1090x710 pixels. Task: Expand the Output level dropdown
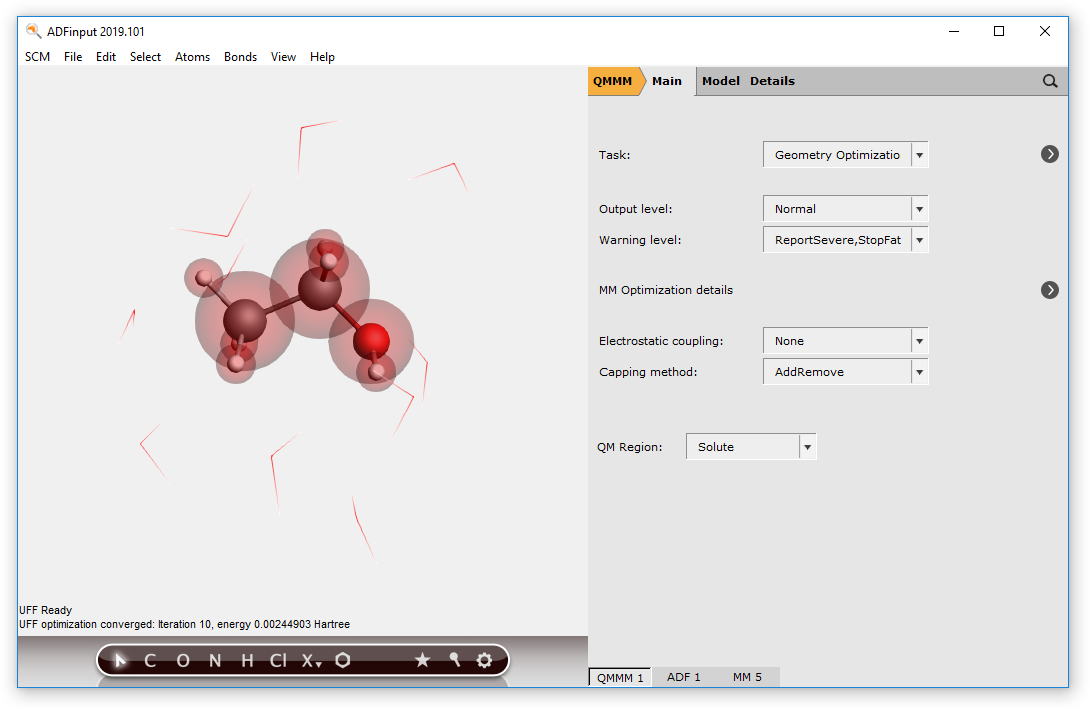(845, 209)
